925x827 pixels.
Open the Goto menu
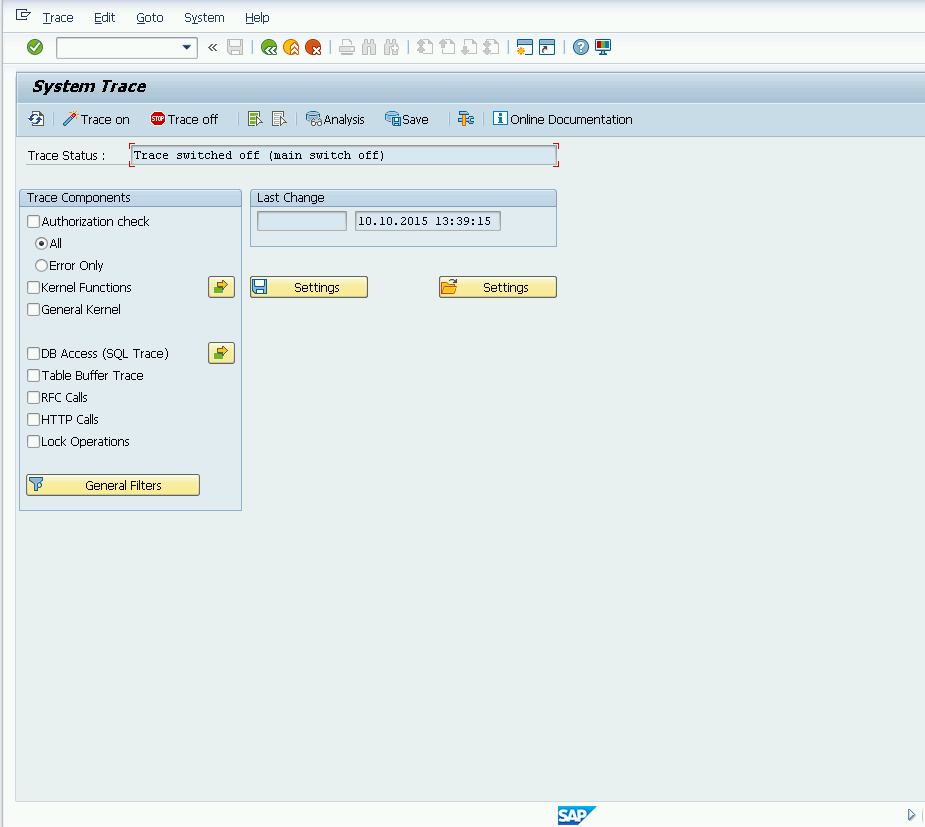[149, 17]
